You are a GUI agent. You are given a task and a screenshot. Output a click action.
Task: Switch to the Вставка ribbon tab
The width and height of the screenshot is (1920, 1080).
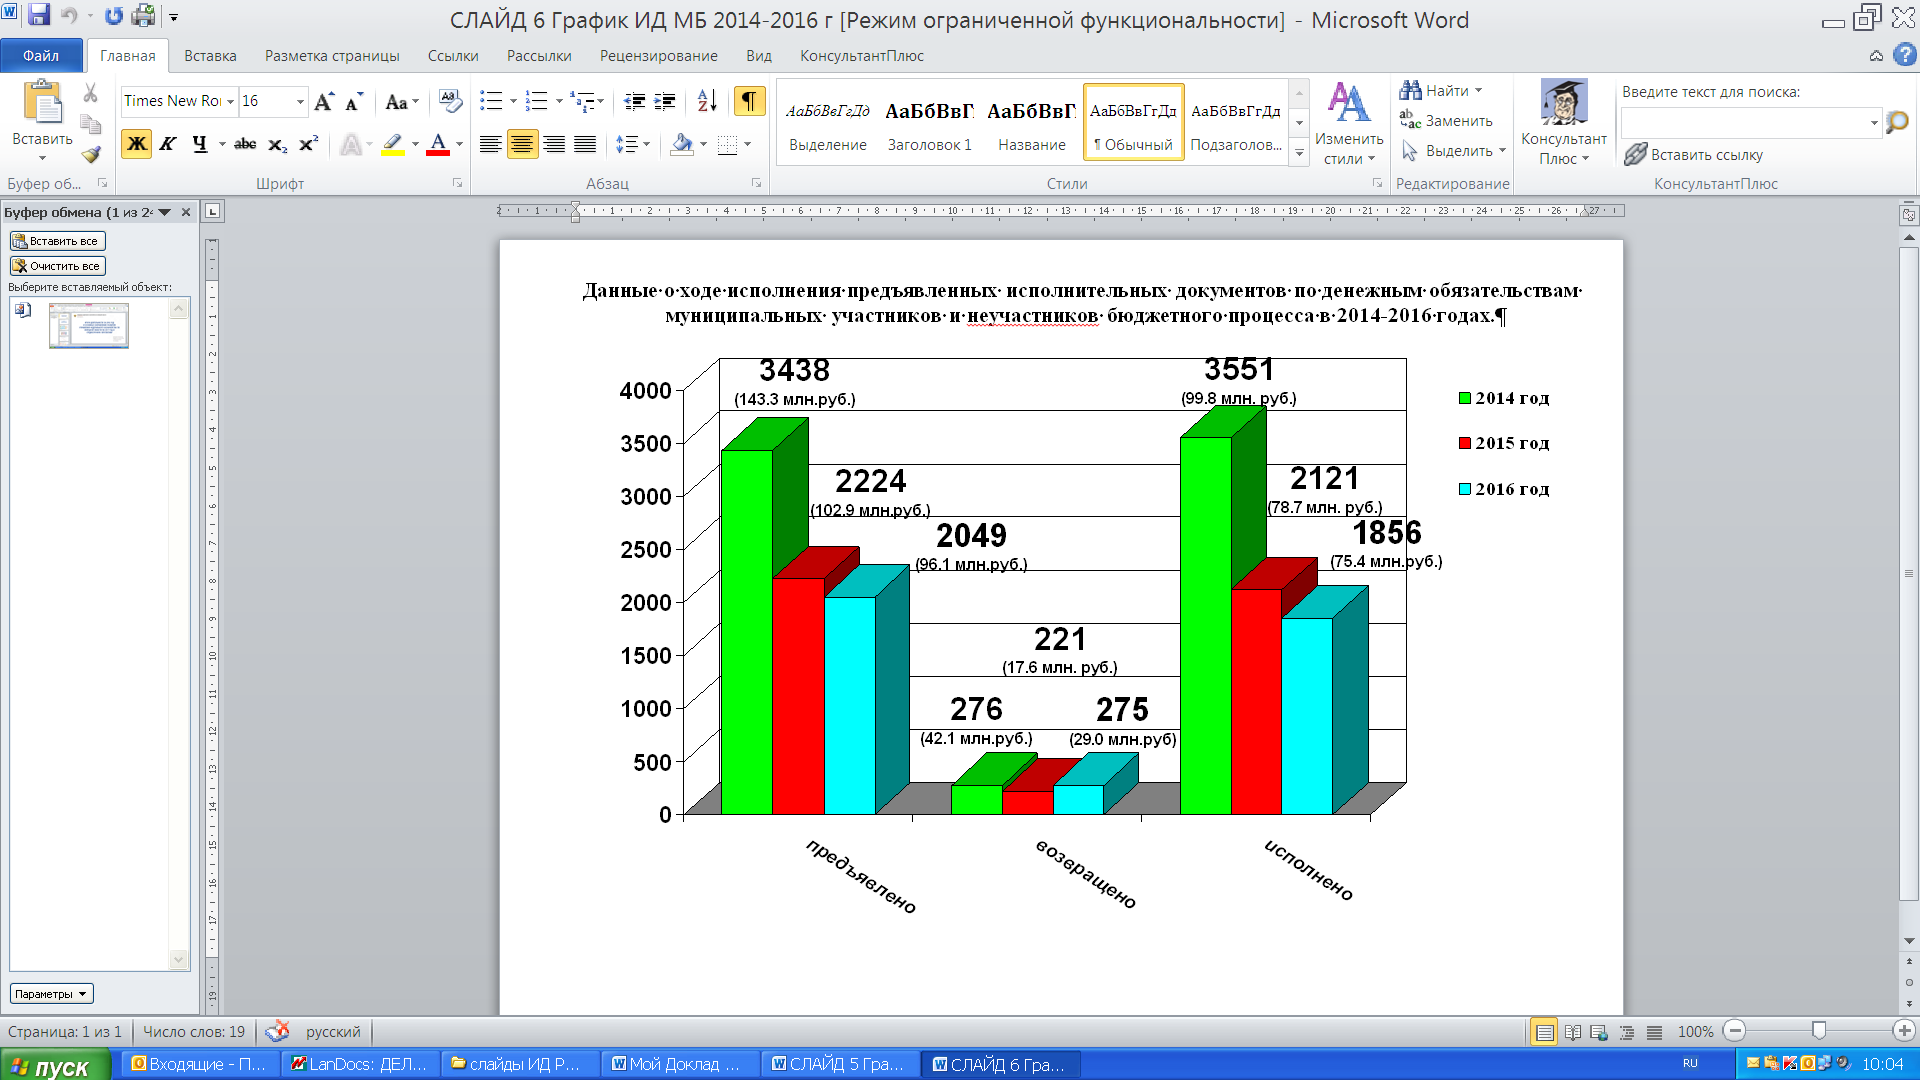pyautogui.click(x=210, y=56)
